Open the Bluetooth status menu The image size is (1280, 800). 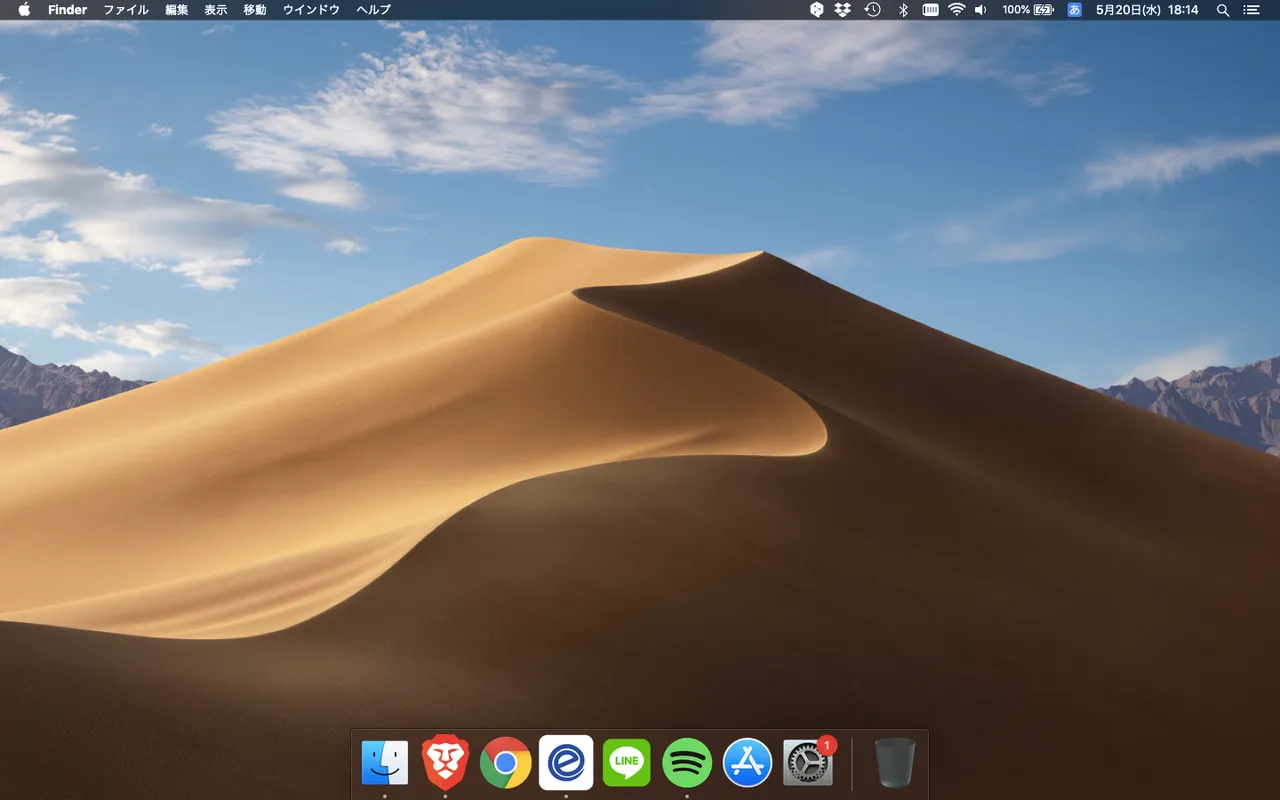point(903,9)
